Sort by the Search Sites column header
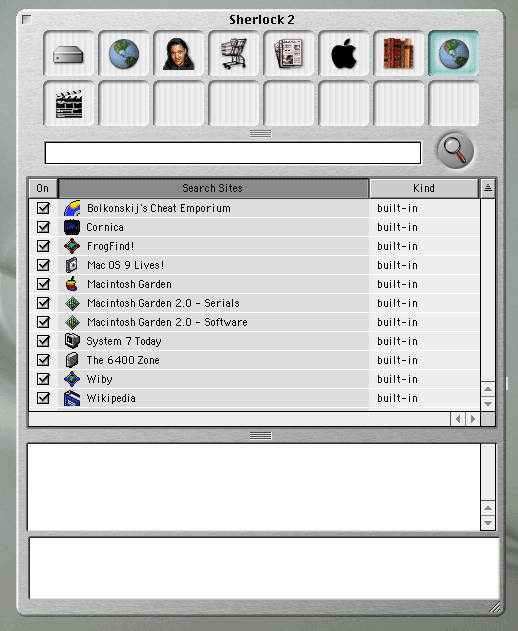518x631 pixels. click(213, 188)
